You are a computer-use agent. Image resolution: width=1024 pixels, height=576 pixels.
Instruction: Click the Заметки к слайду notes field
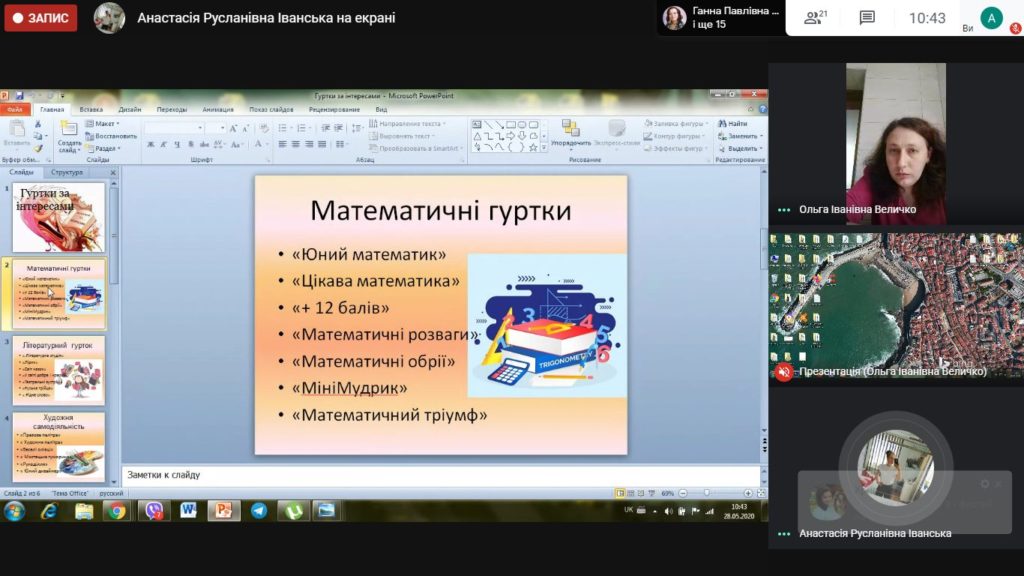(x=441, y=475)
